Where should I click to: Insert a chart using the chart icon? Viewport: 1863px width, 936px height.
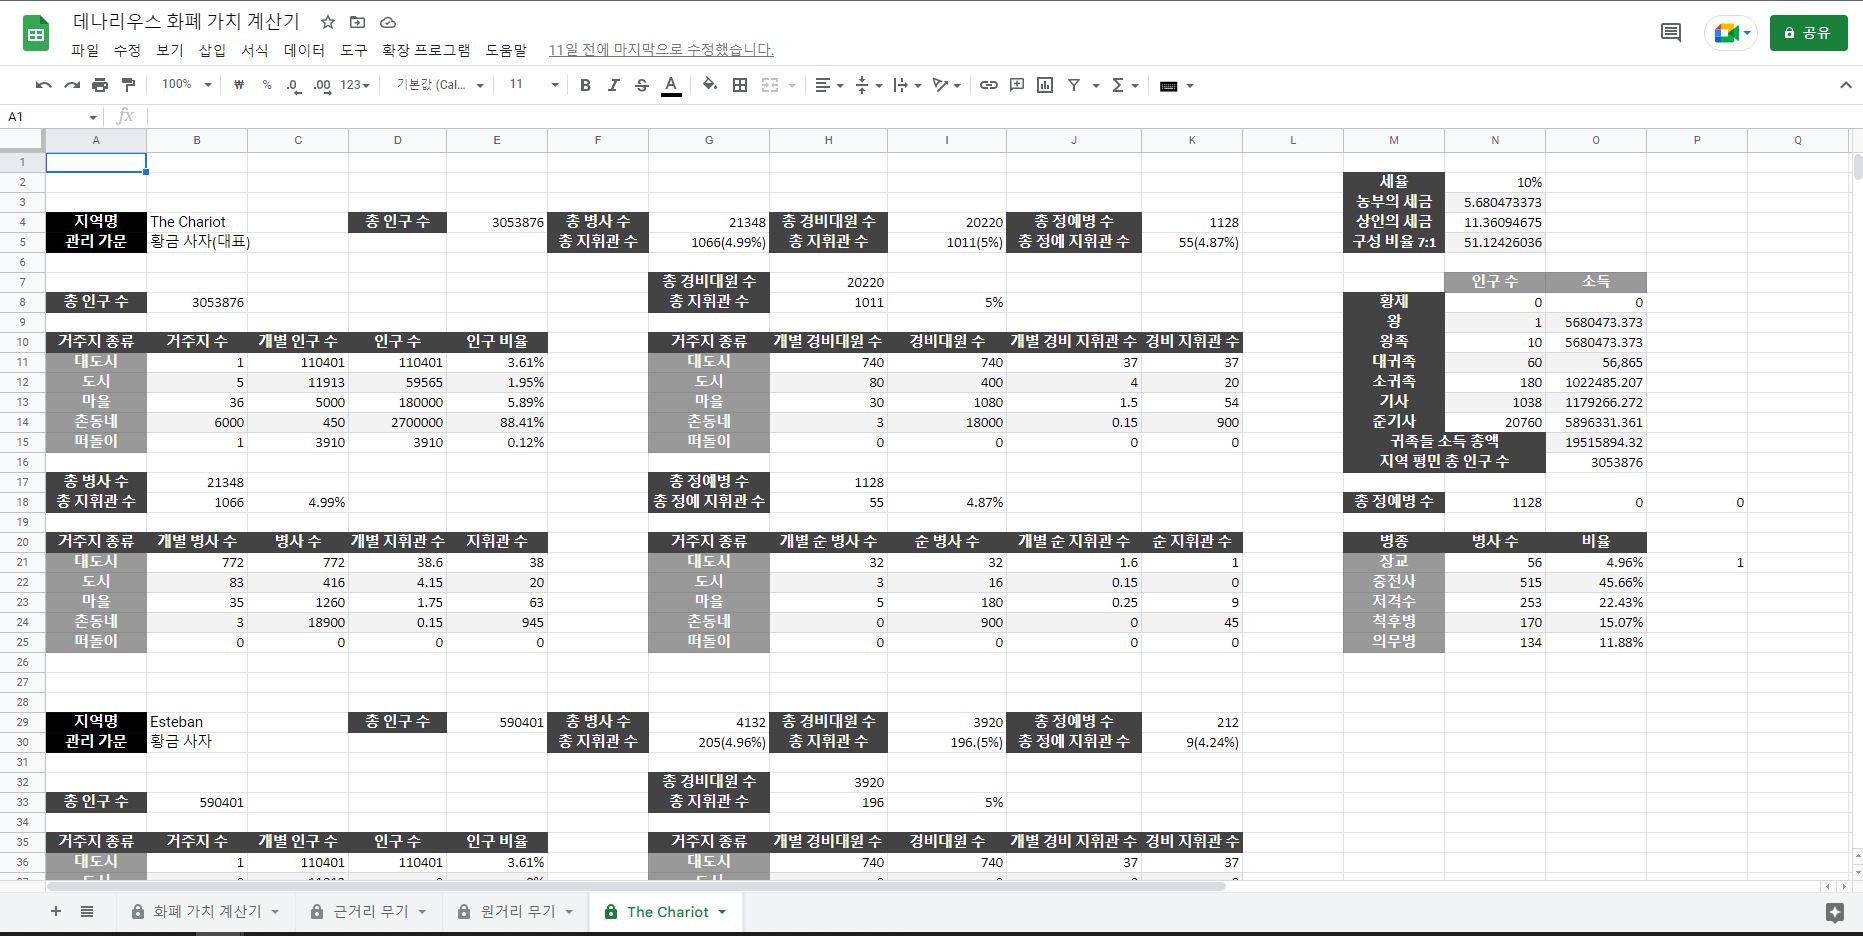(1045, 85)
